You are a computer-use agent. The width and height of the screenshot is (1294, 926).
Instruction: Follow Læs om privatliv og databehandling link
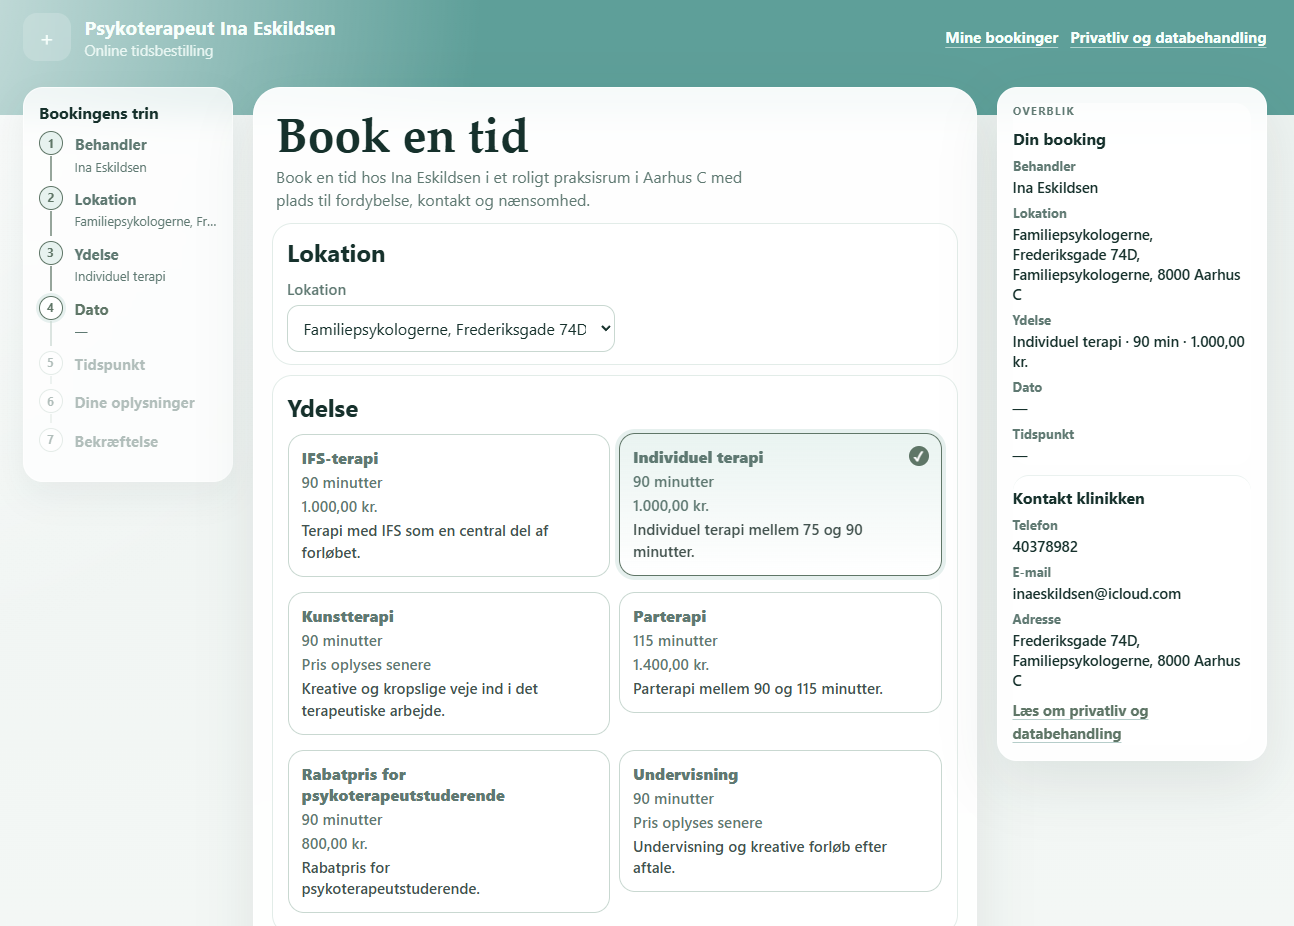click(1080, 722)
